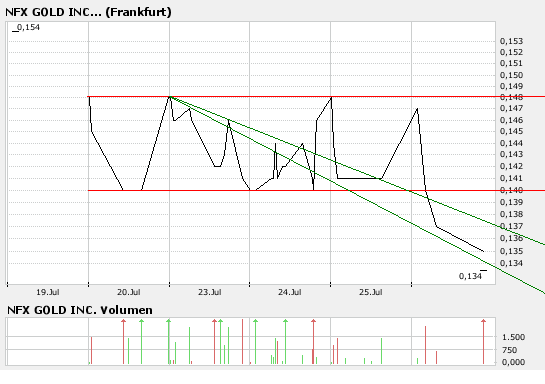Click the 0,147 price axis label

point(511,108)
